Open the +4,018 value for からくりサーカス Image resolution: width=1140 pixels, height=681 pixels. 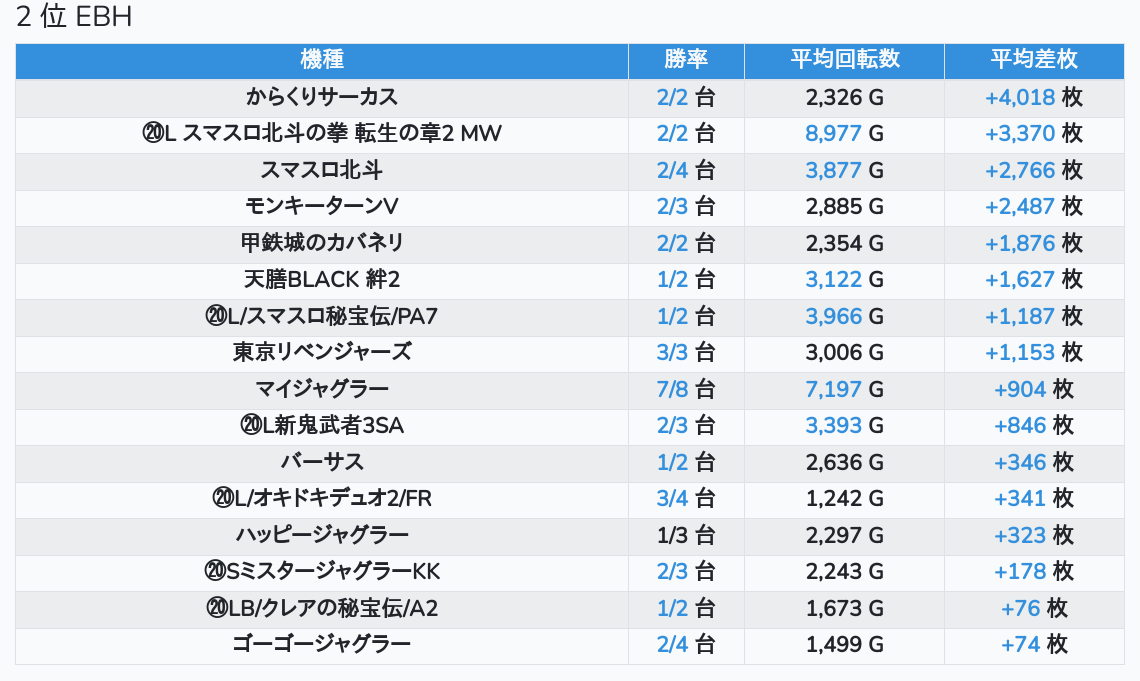(x=1020, y=98)
